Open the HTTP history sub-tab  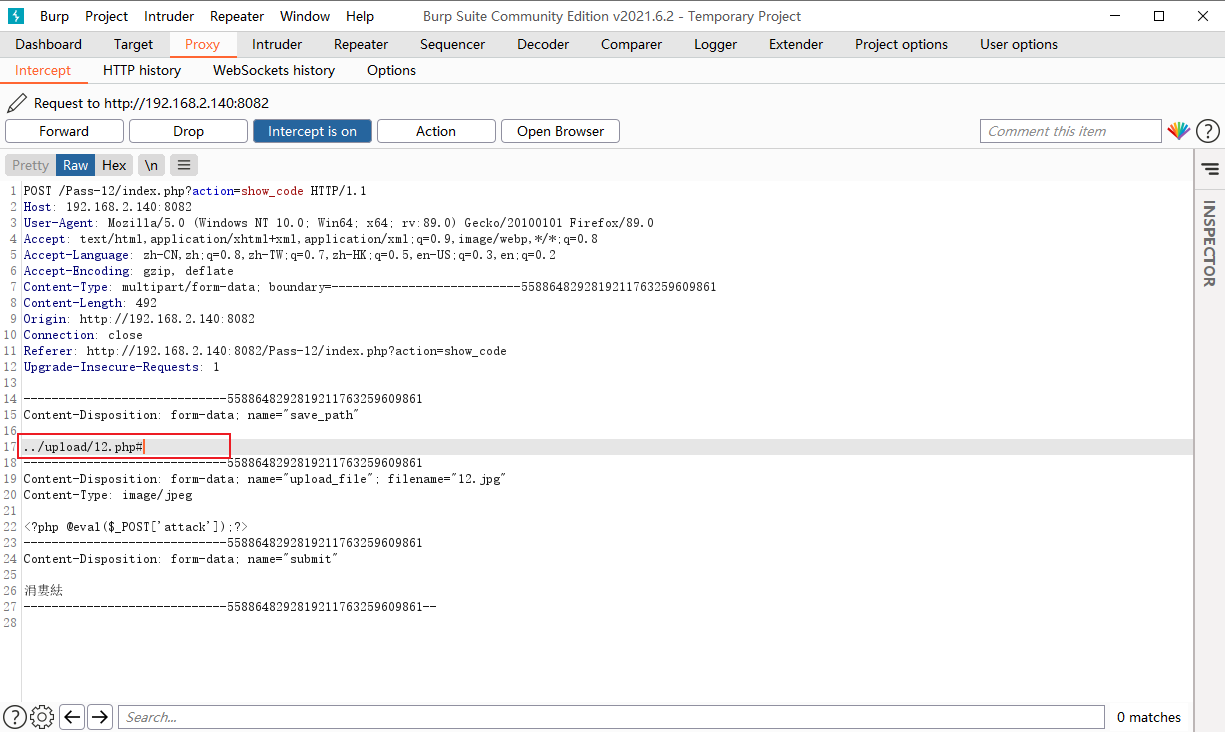point(142,70)
